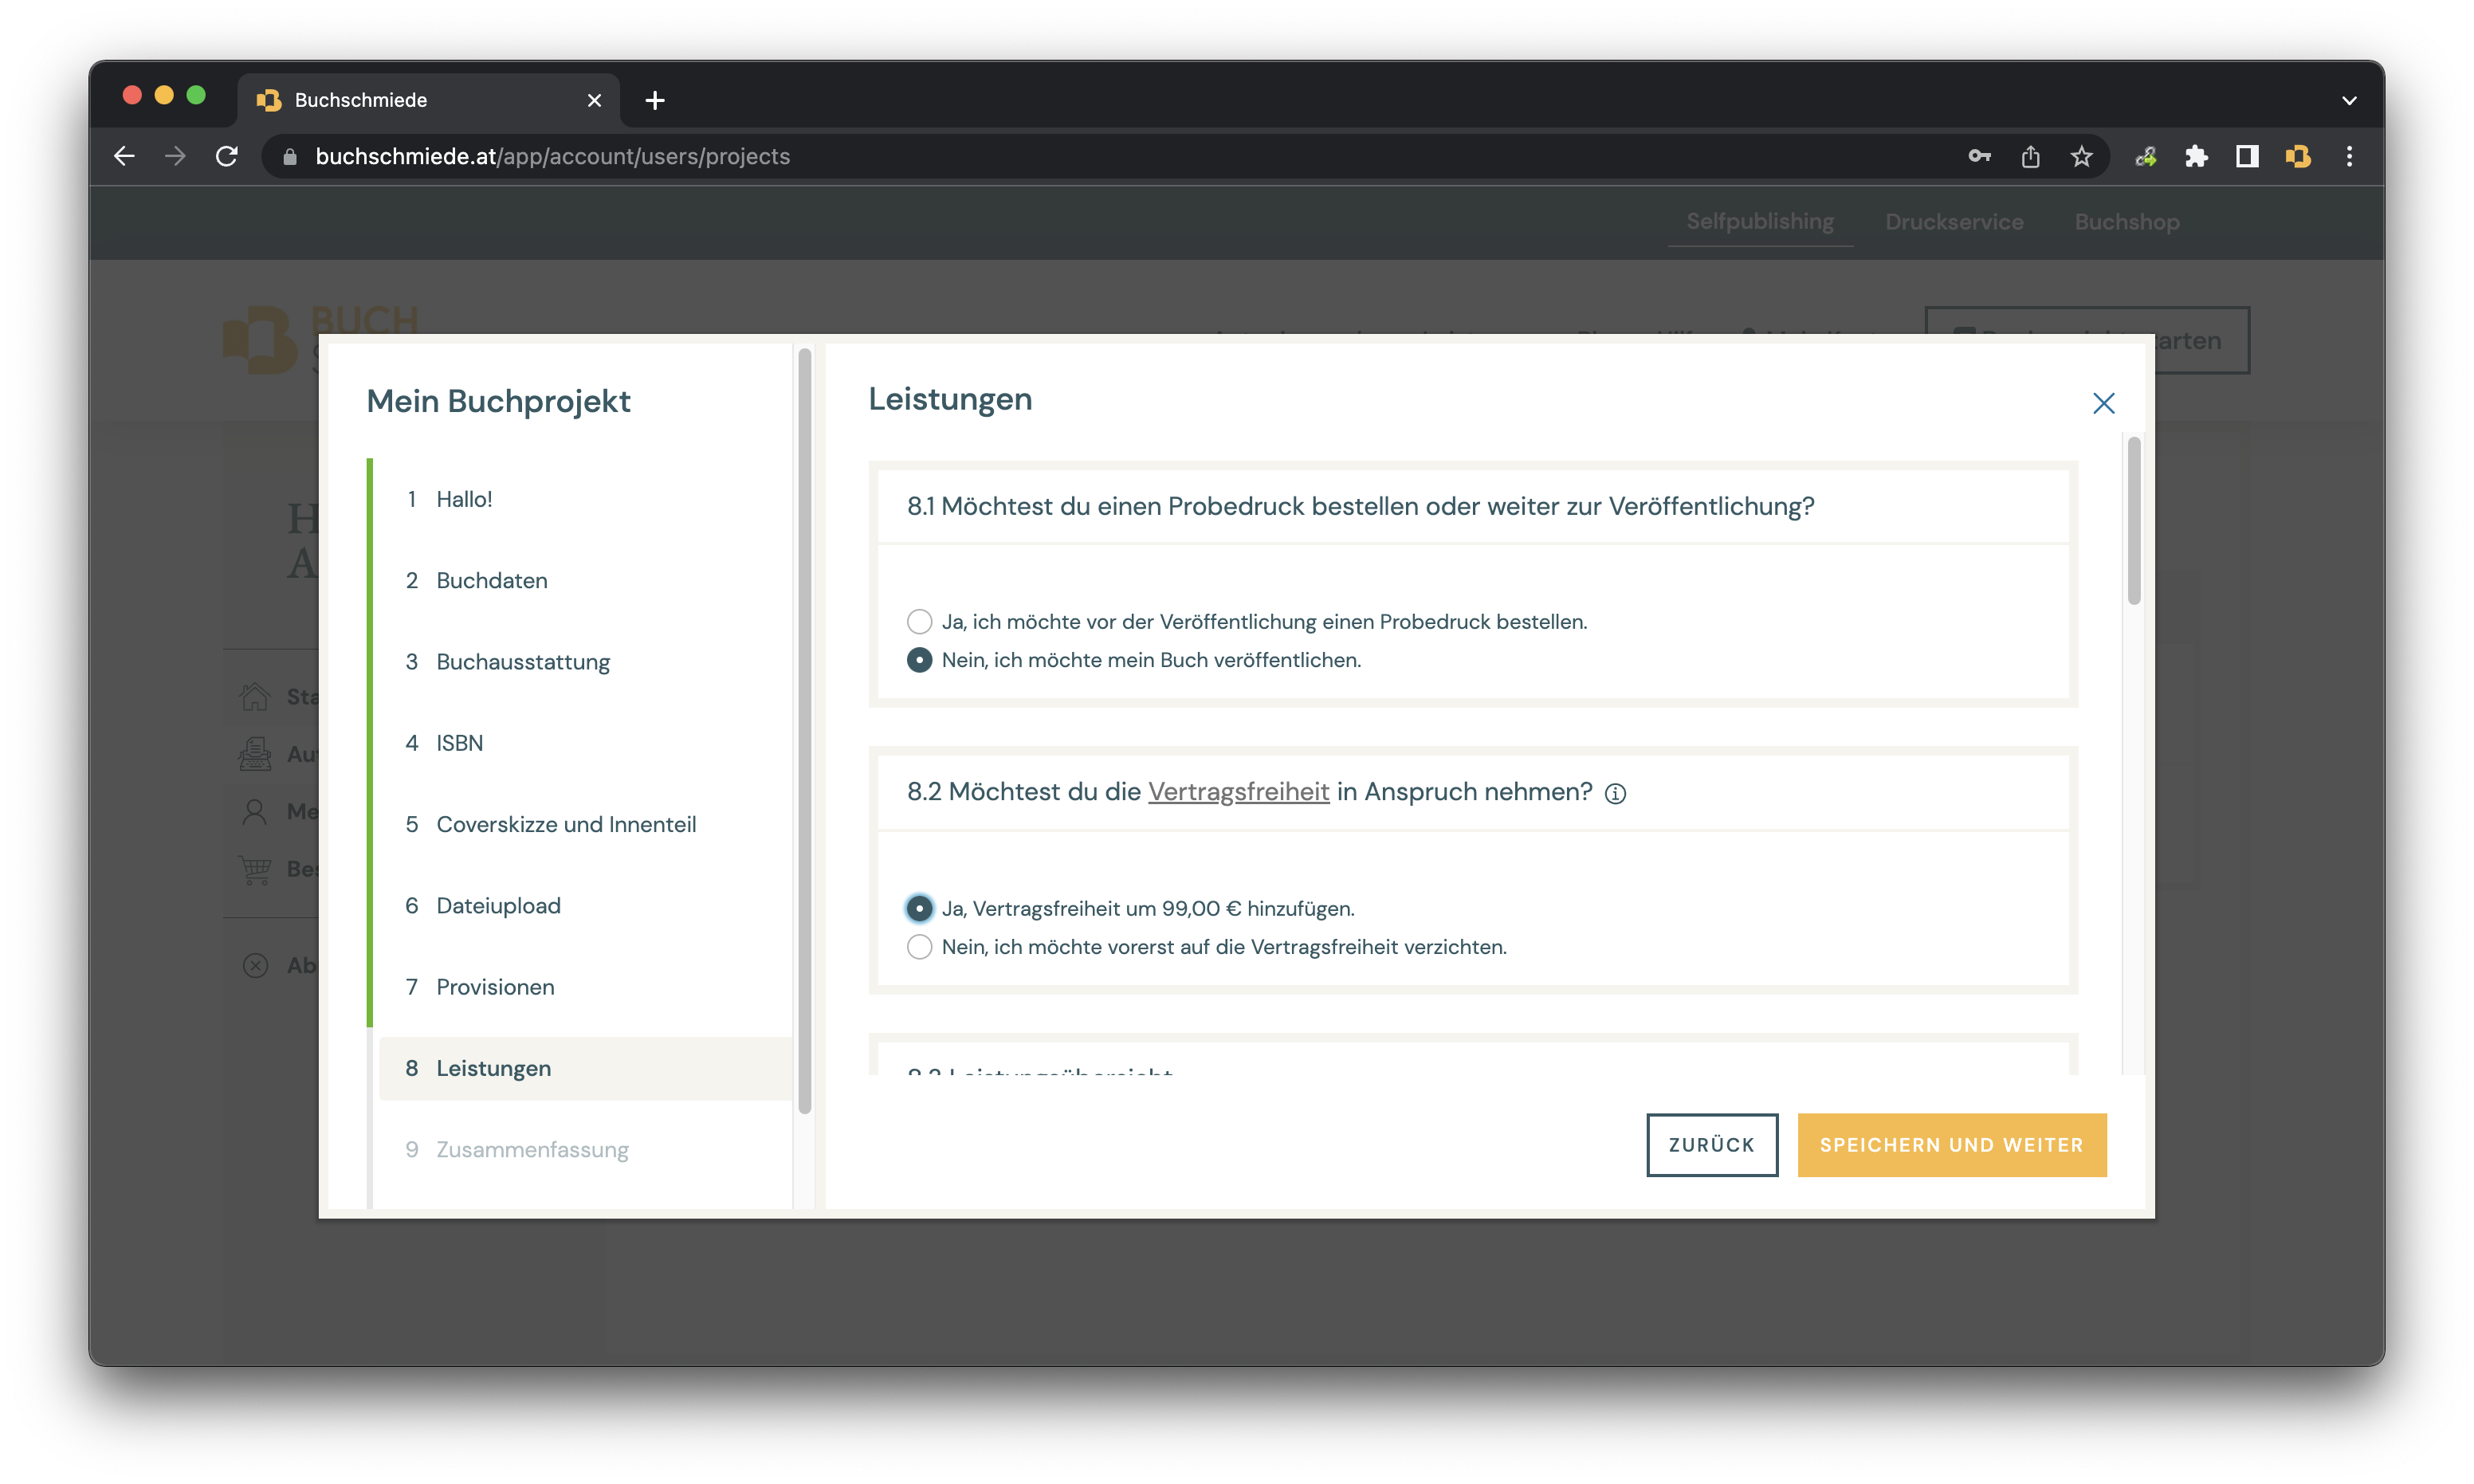Viewport: 2474px width, 1484px height.
Task: Go to step 2 Buchdaten
Action: pos(491,581)
